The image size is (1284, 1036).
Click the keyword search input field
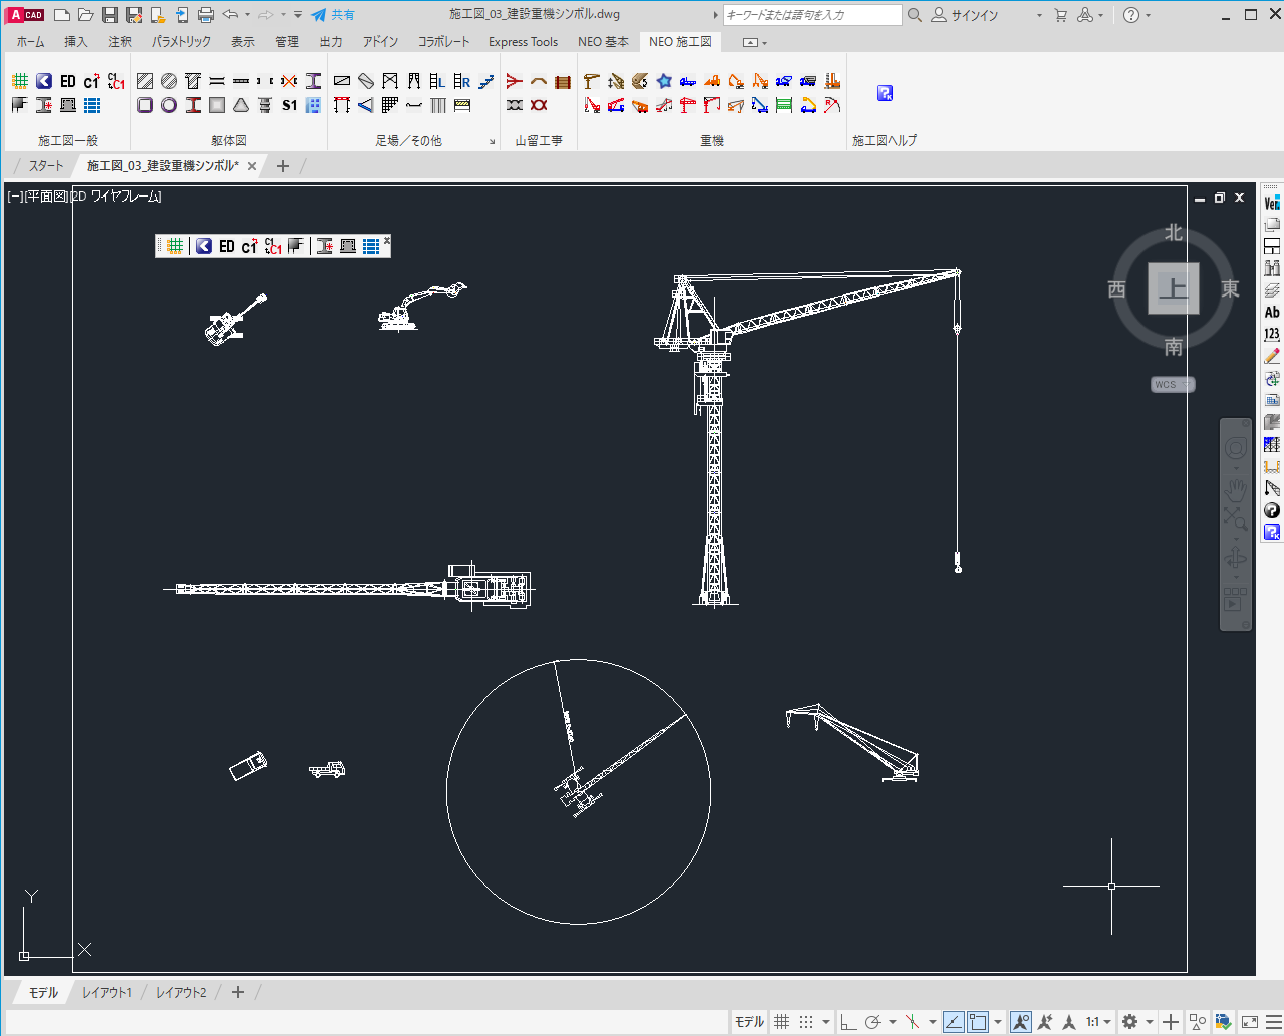point(812,15)
